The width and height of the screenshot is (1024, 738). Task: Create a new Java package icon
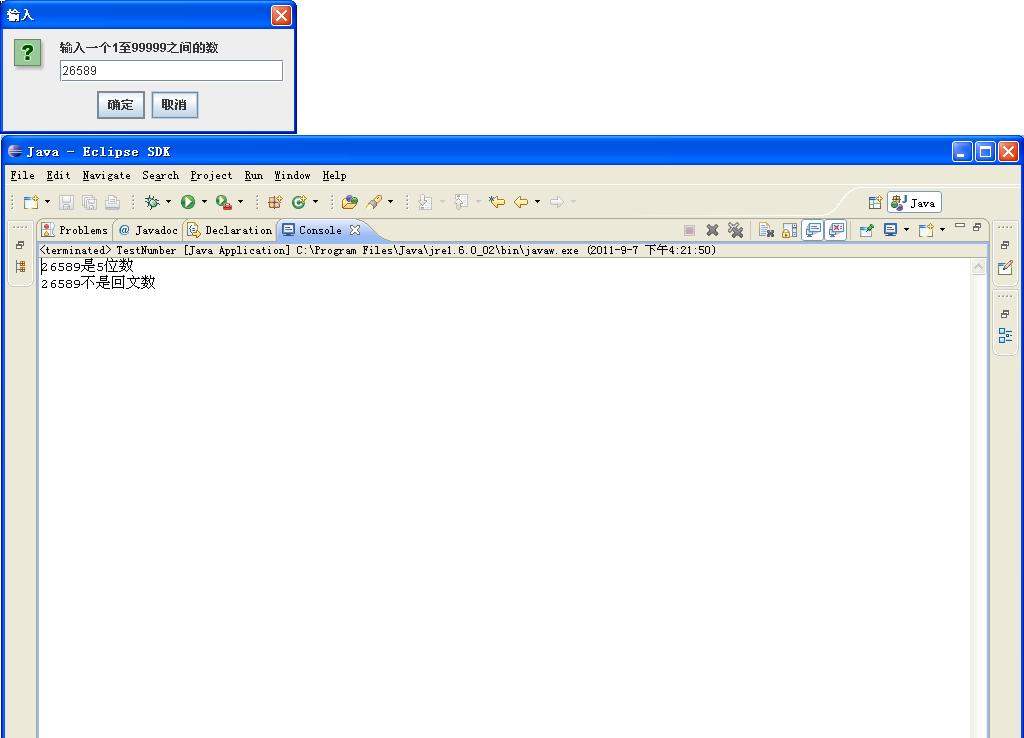pyautogui.click(x=275, y=202)
